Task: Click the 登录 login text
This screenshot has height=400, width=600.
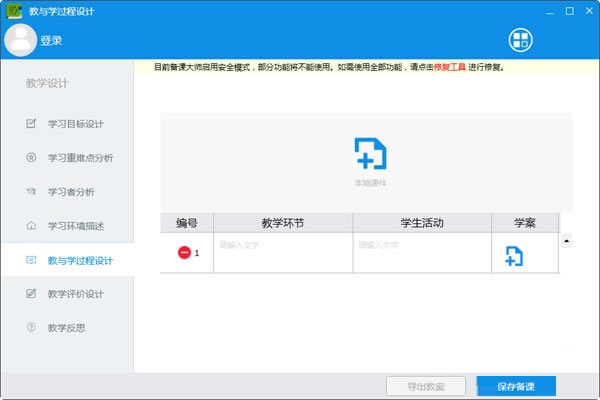Action: [52, 41]
